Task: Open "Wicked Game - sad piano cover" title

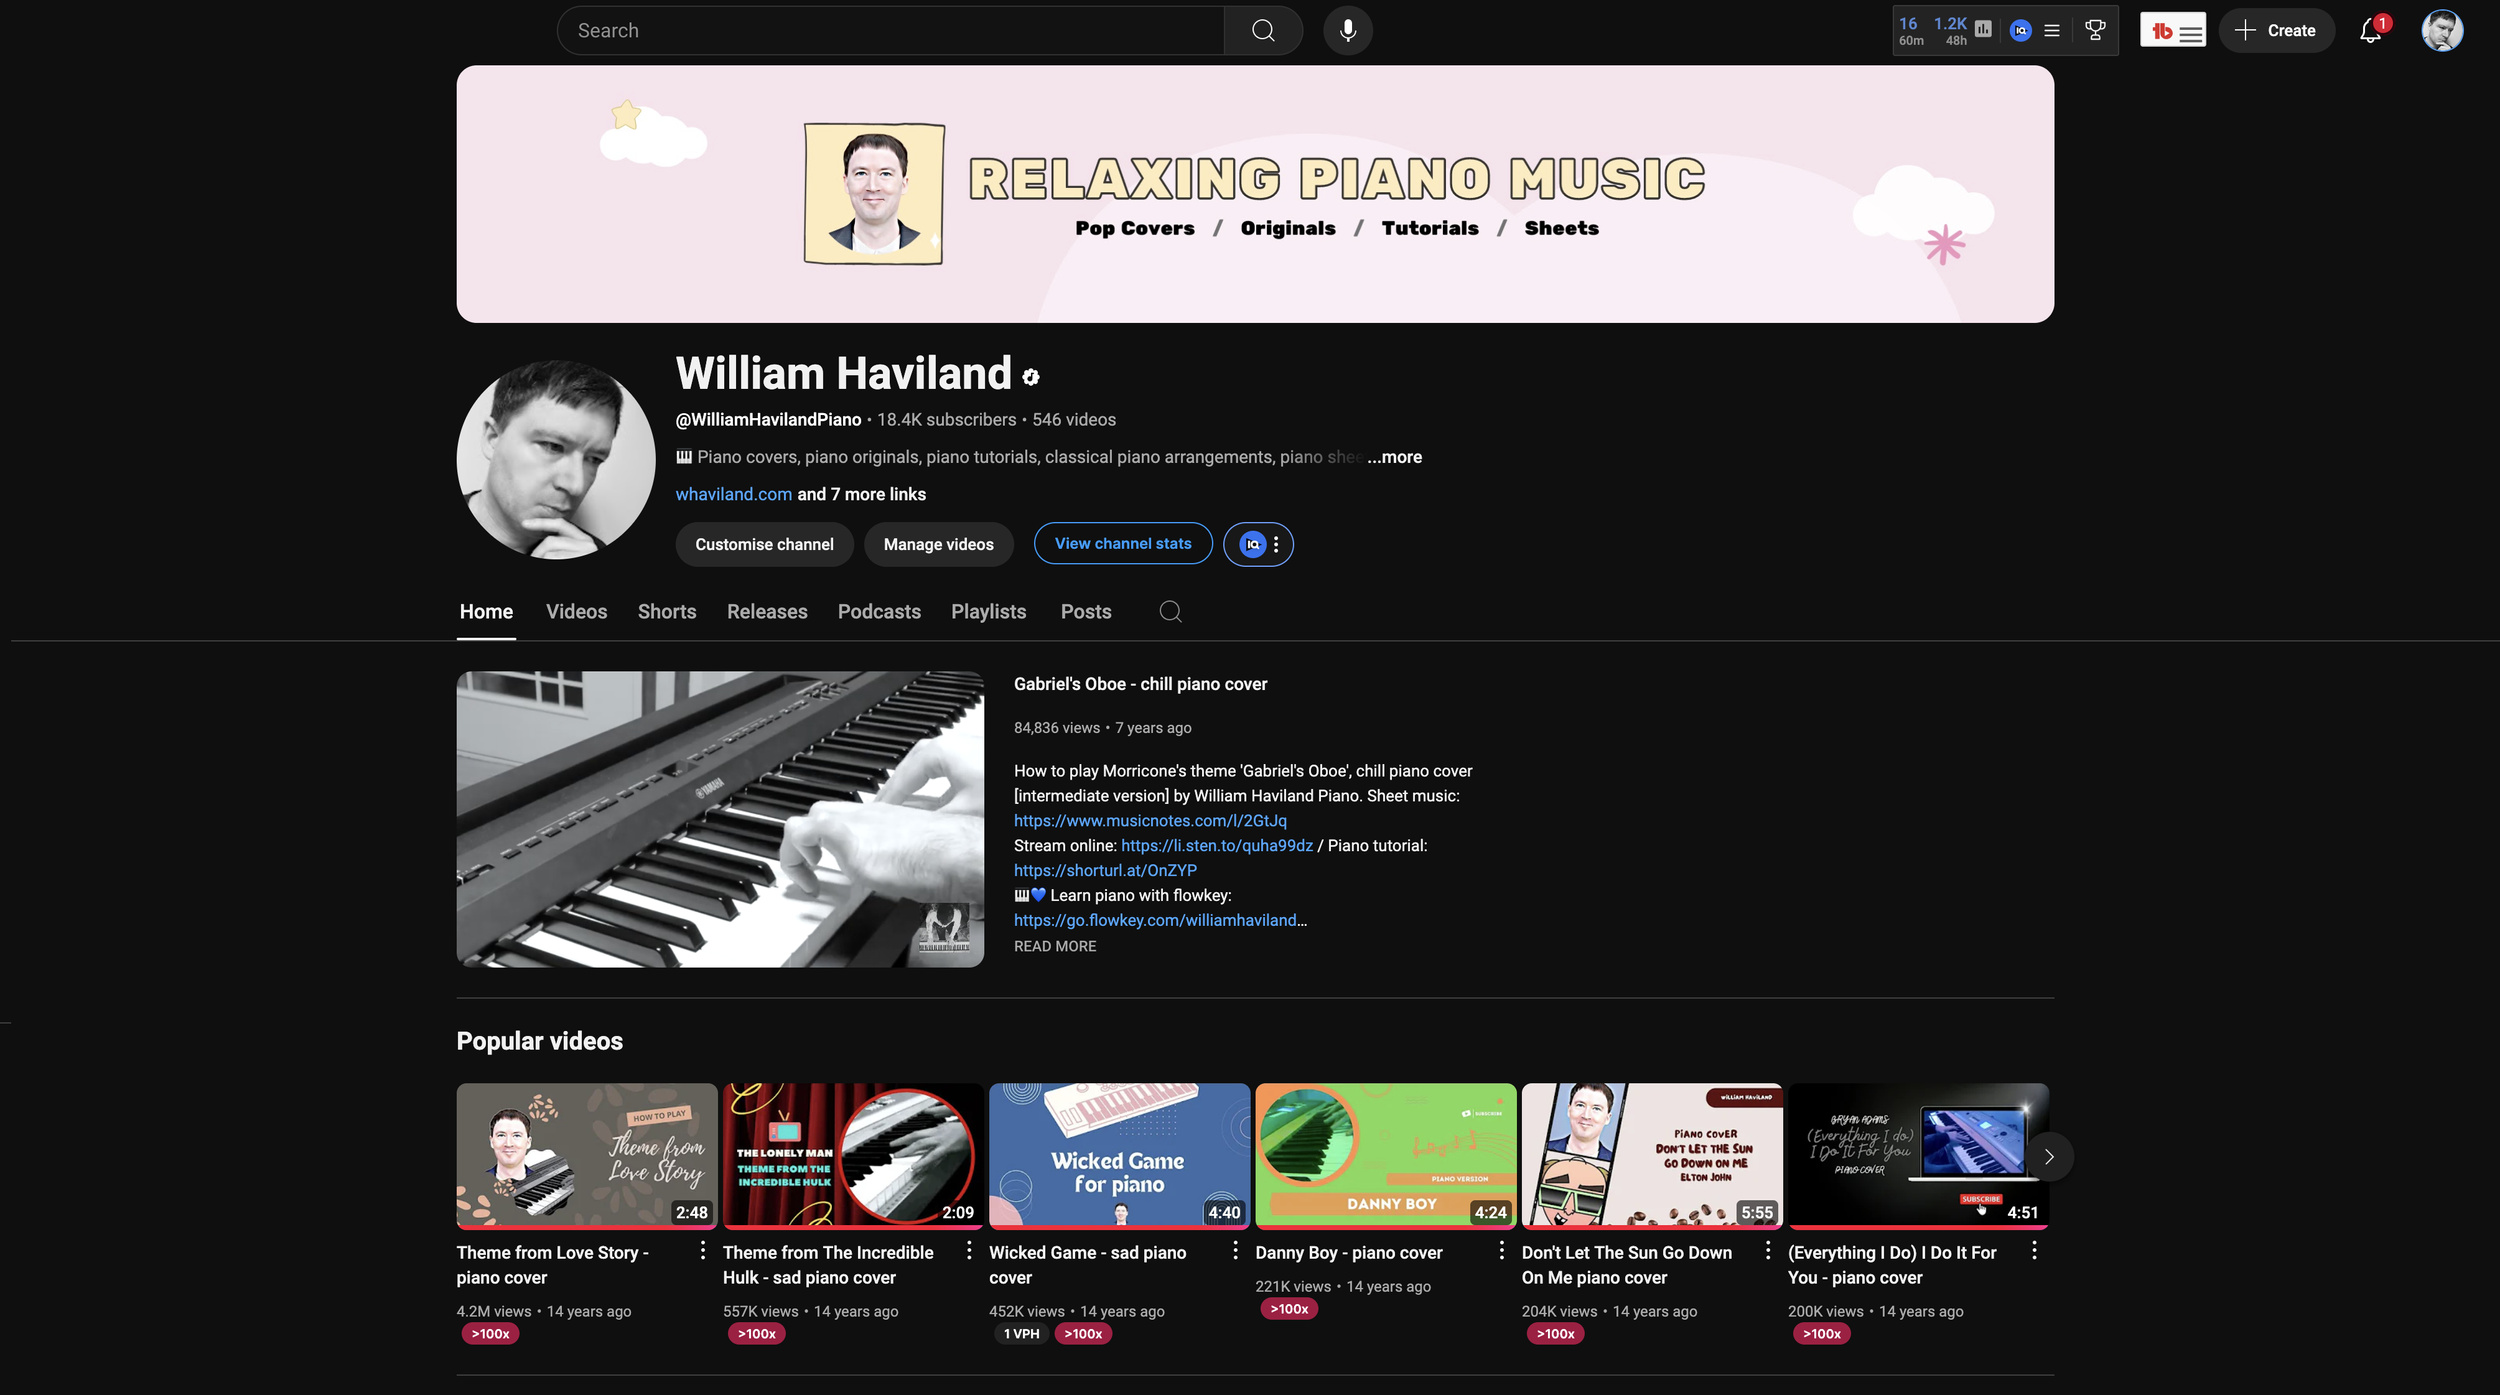Action: click(1088, 1265)
